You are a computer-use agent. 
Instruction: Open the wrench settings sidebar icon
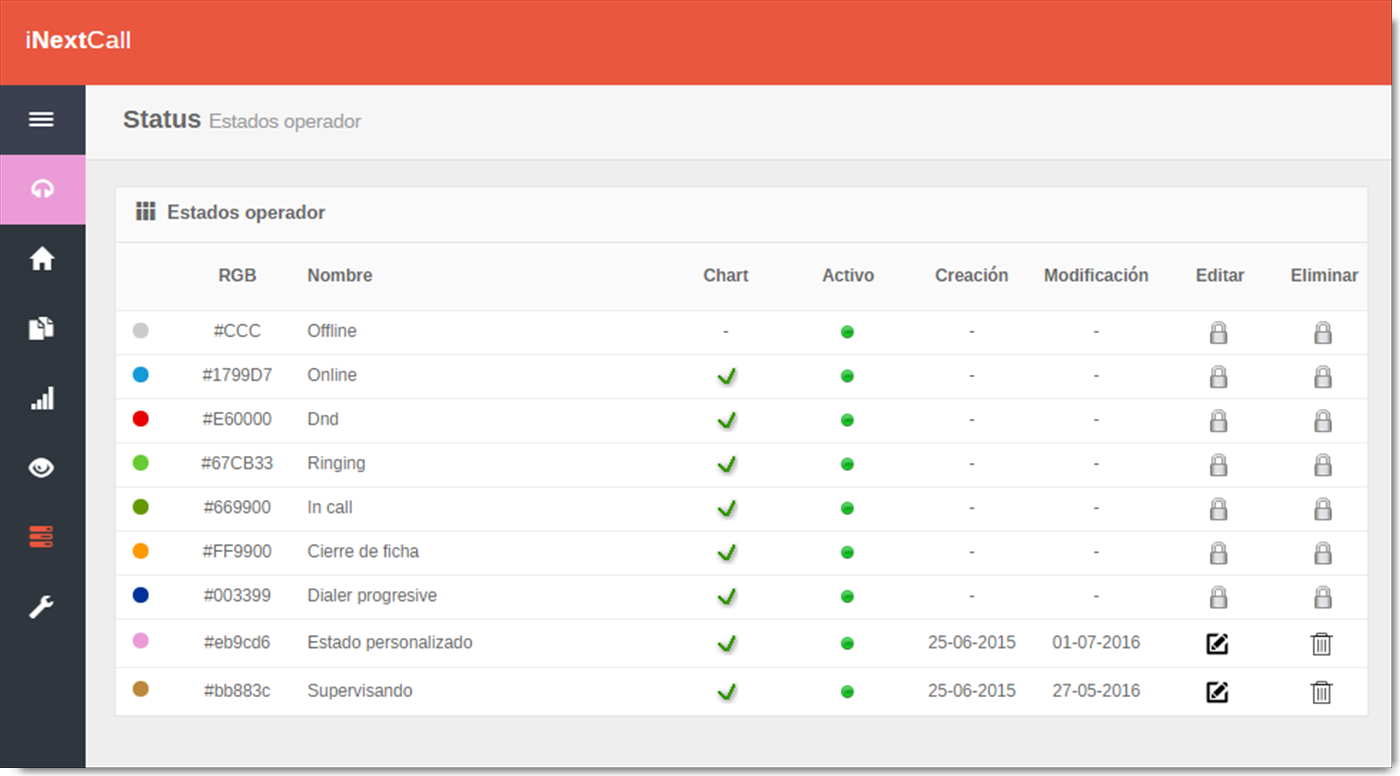[41, 607]
